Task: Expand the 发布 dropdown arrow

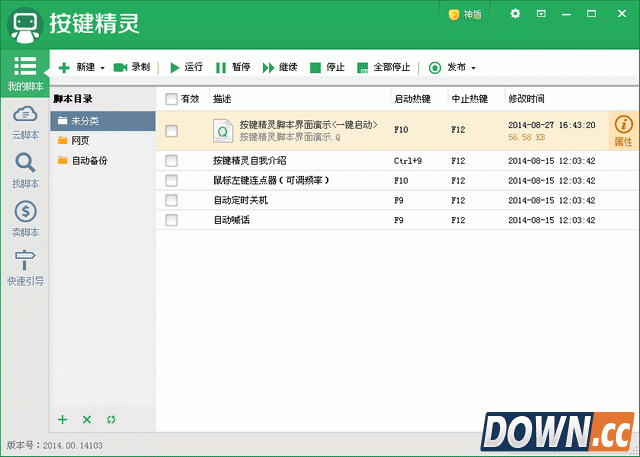Action: point(473,68)
